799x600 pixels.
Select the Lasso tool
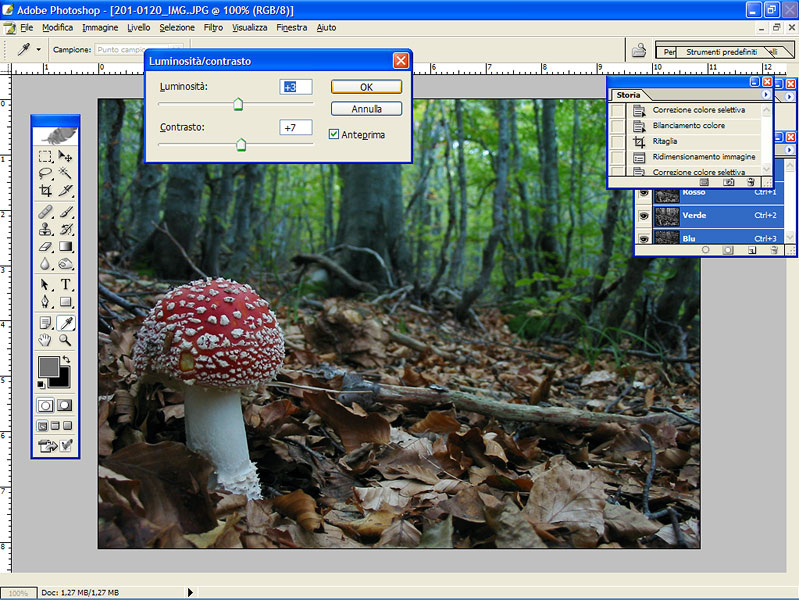point(46,173)
